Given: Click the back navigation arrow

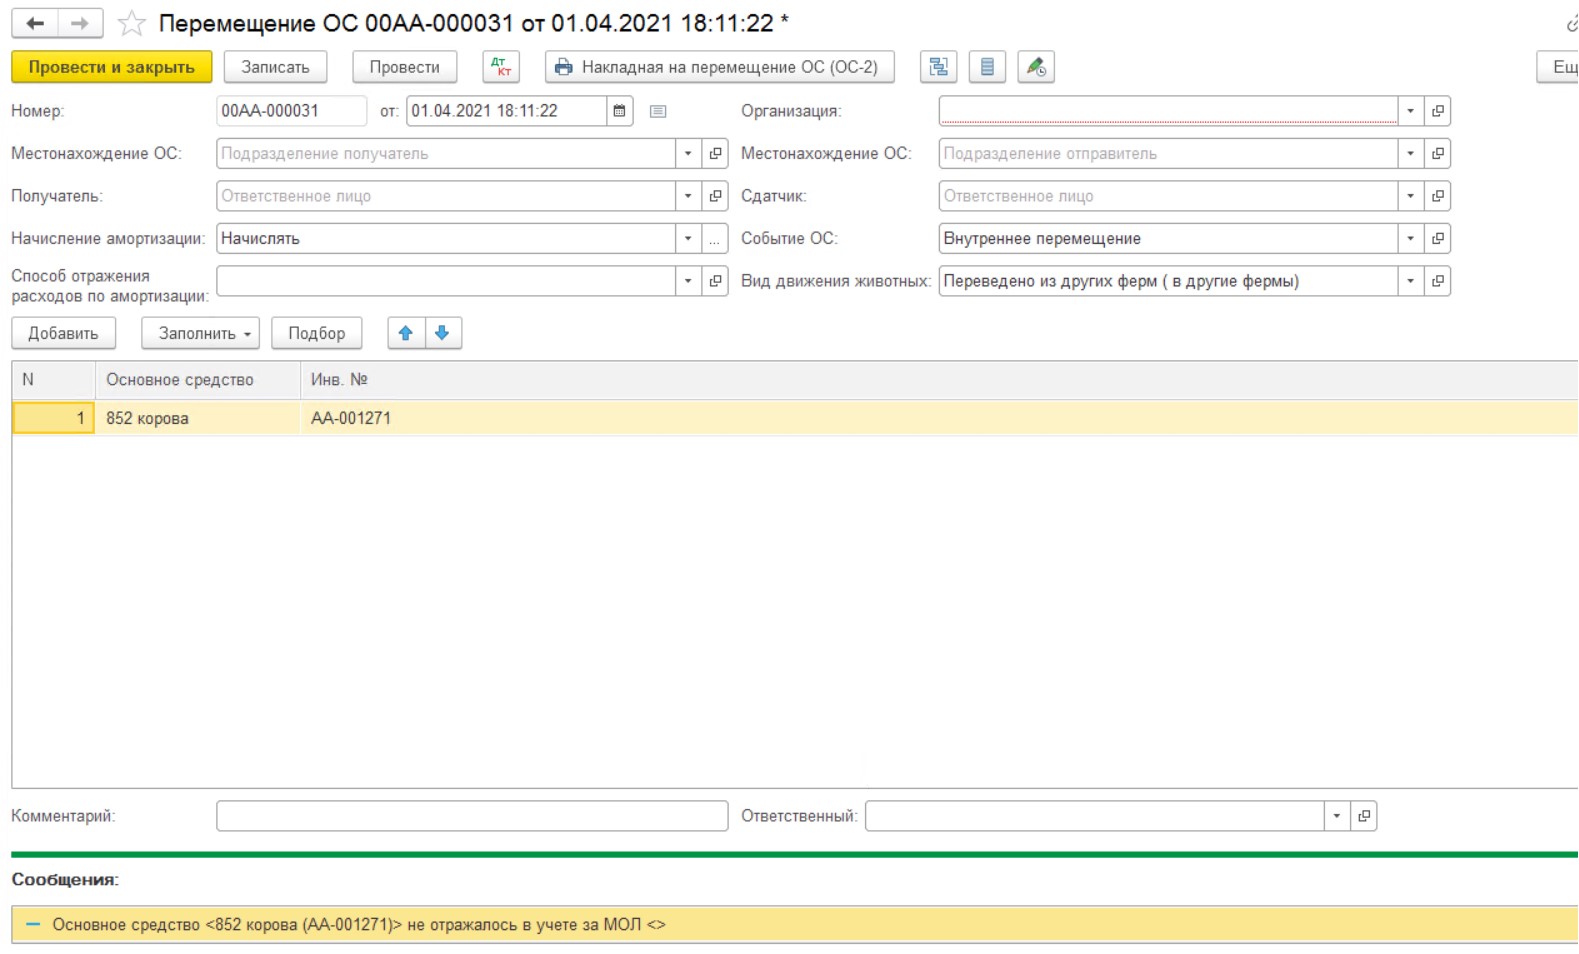Looking at the screenshot, I should pyautogui.click(x=35, y=23).
